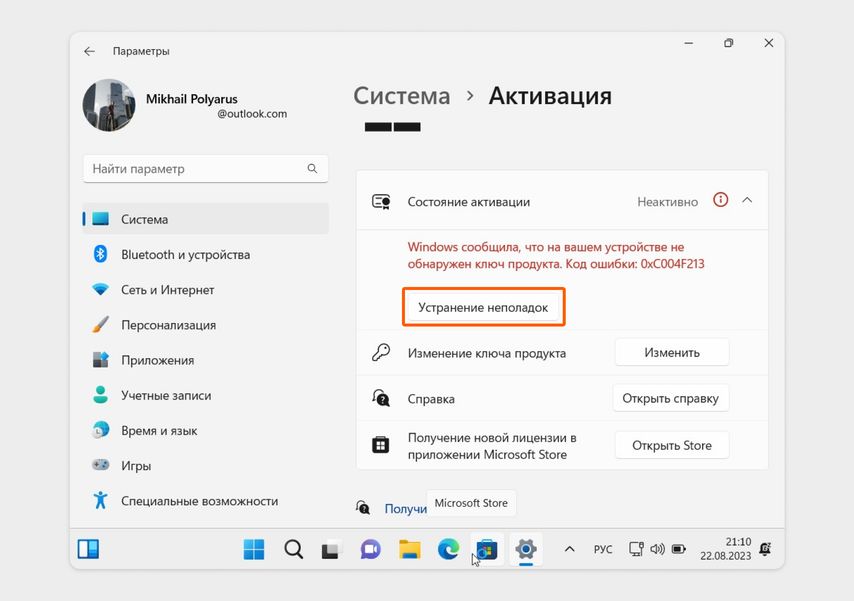
Task: Launch Microsoft Edge from the taskbar
Action: point(448,549)
